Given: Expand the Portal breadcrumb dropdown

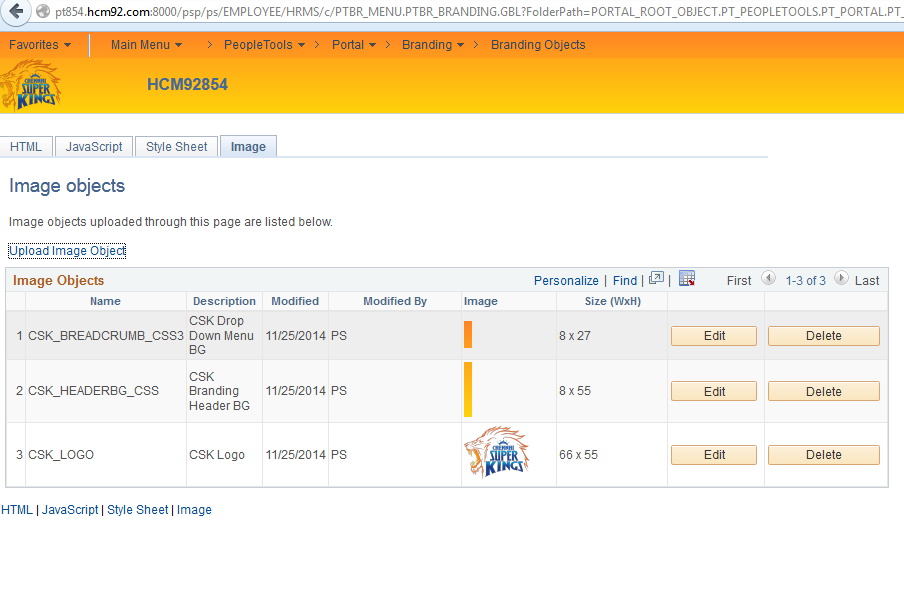Looking at the screenshot, I should [x=354, y=45].
